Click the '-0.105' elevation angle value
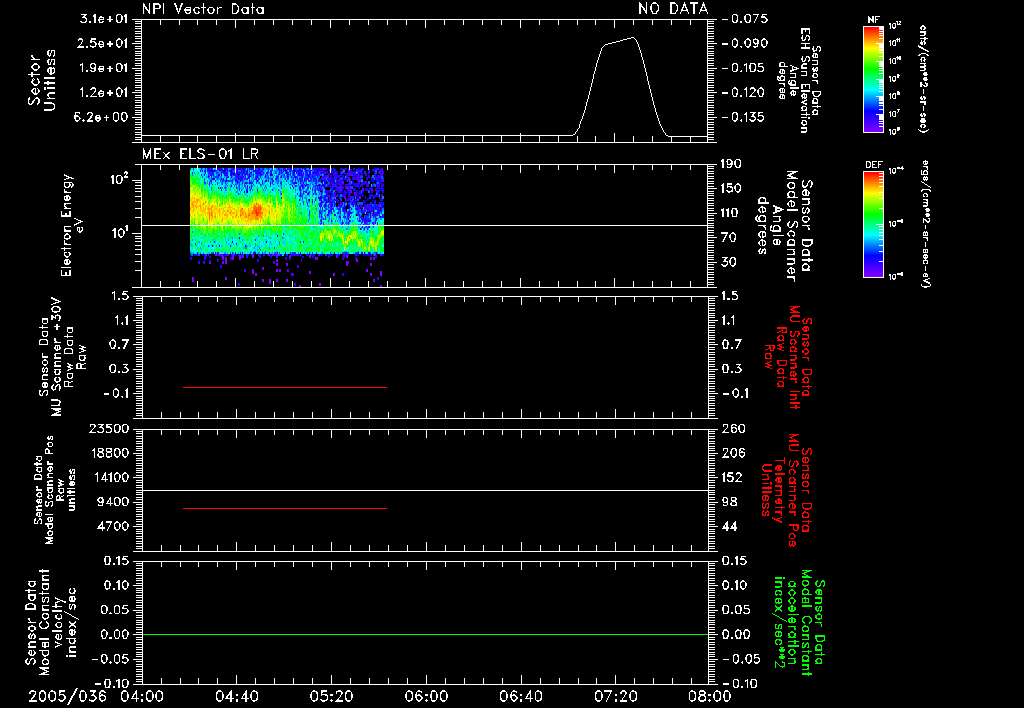This screenshot has height=708, width=1024. 746,68
